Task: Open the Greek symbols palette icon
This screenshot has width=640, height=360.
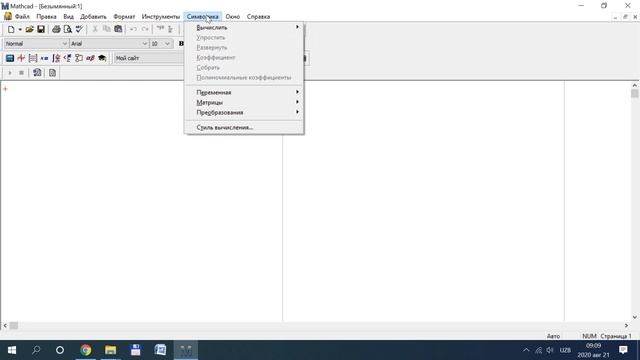Action: (90, 58)
